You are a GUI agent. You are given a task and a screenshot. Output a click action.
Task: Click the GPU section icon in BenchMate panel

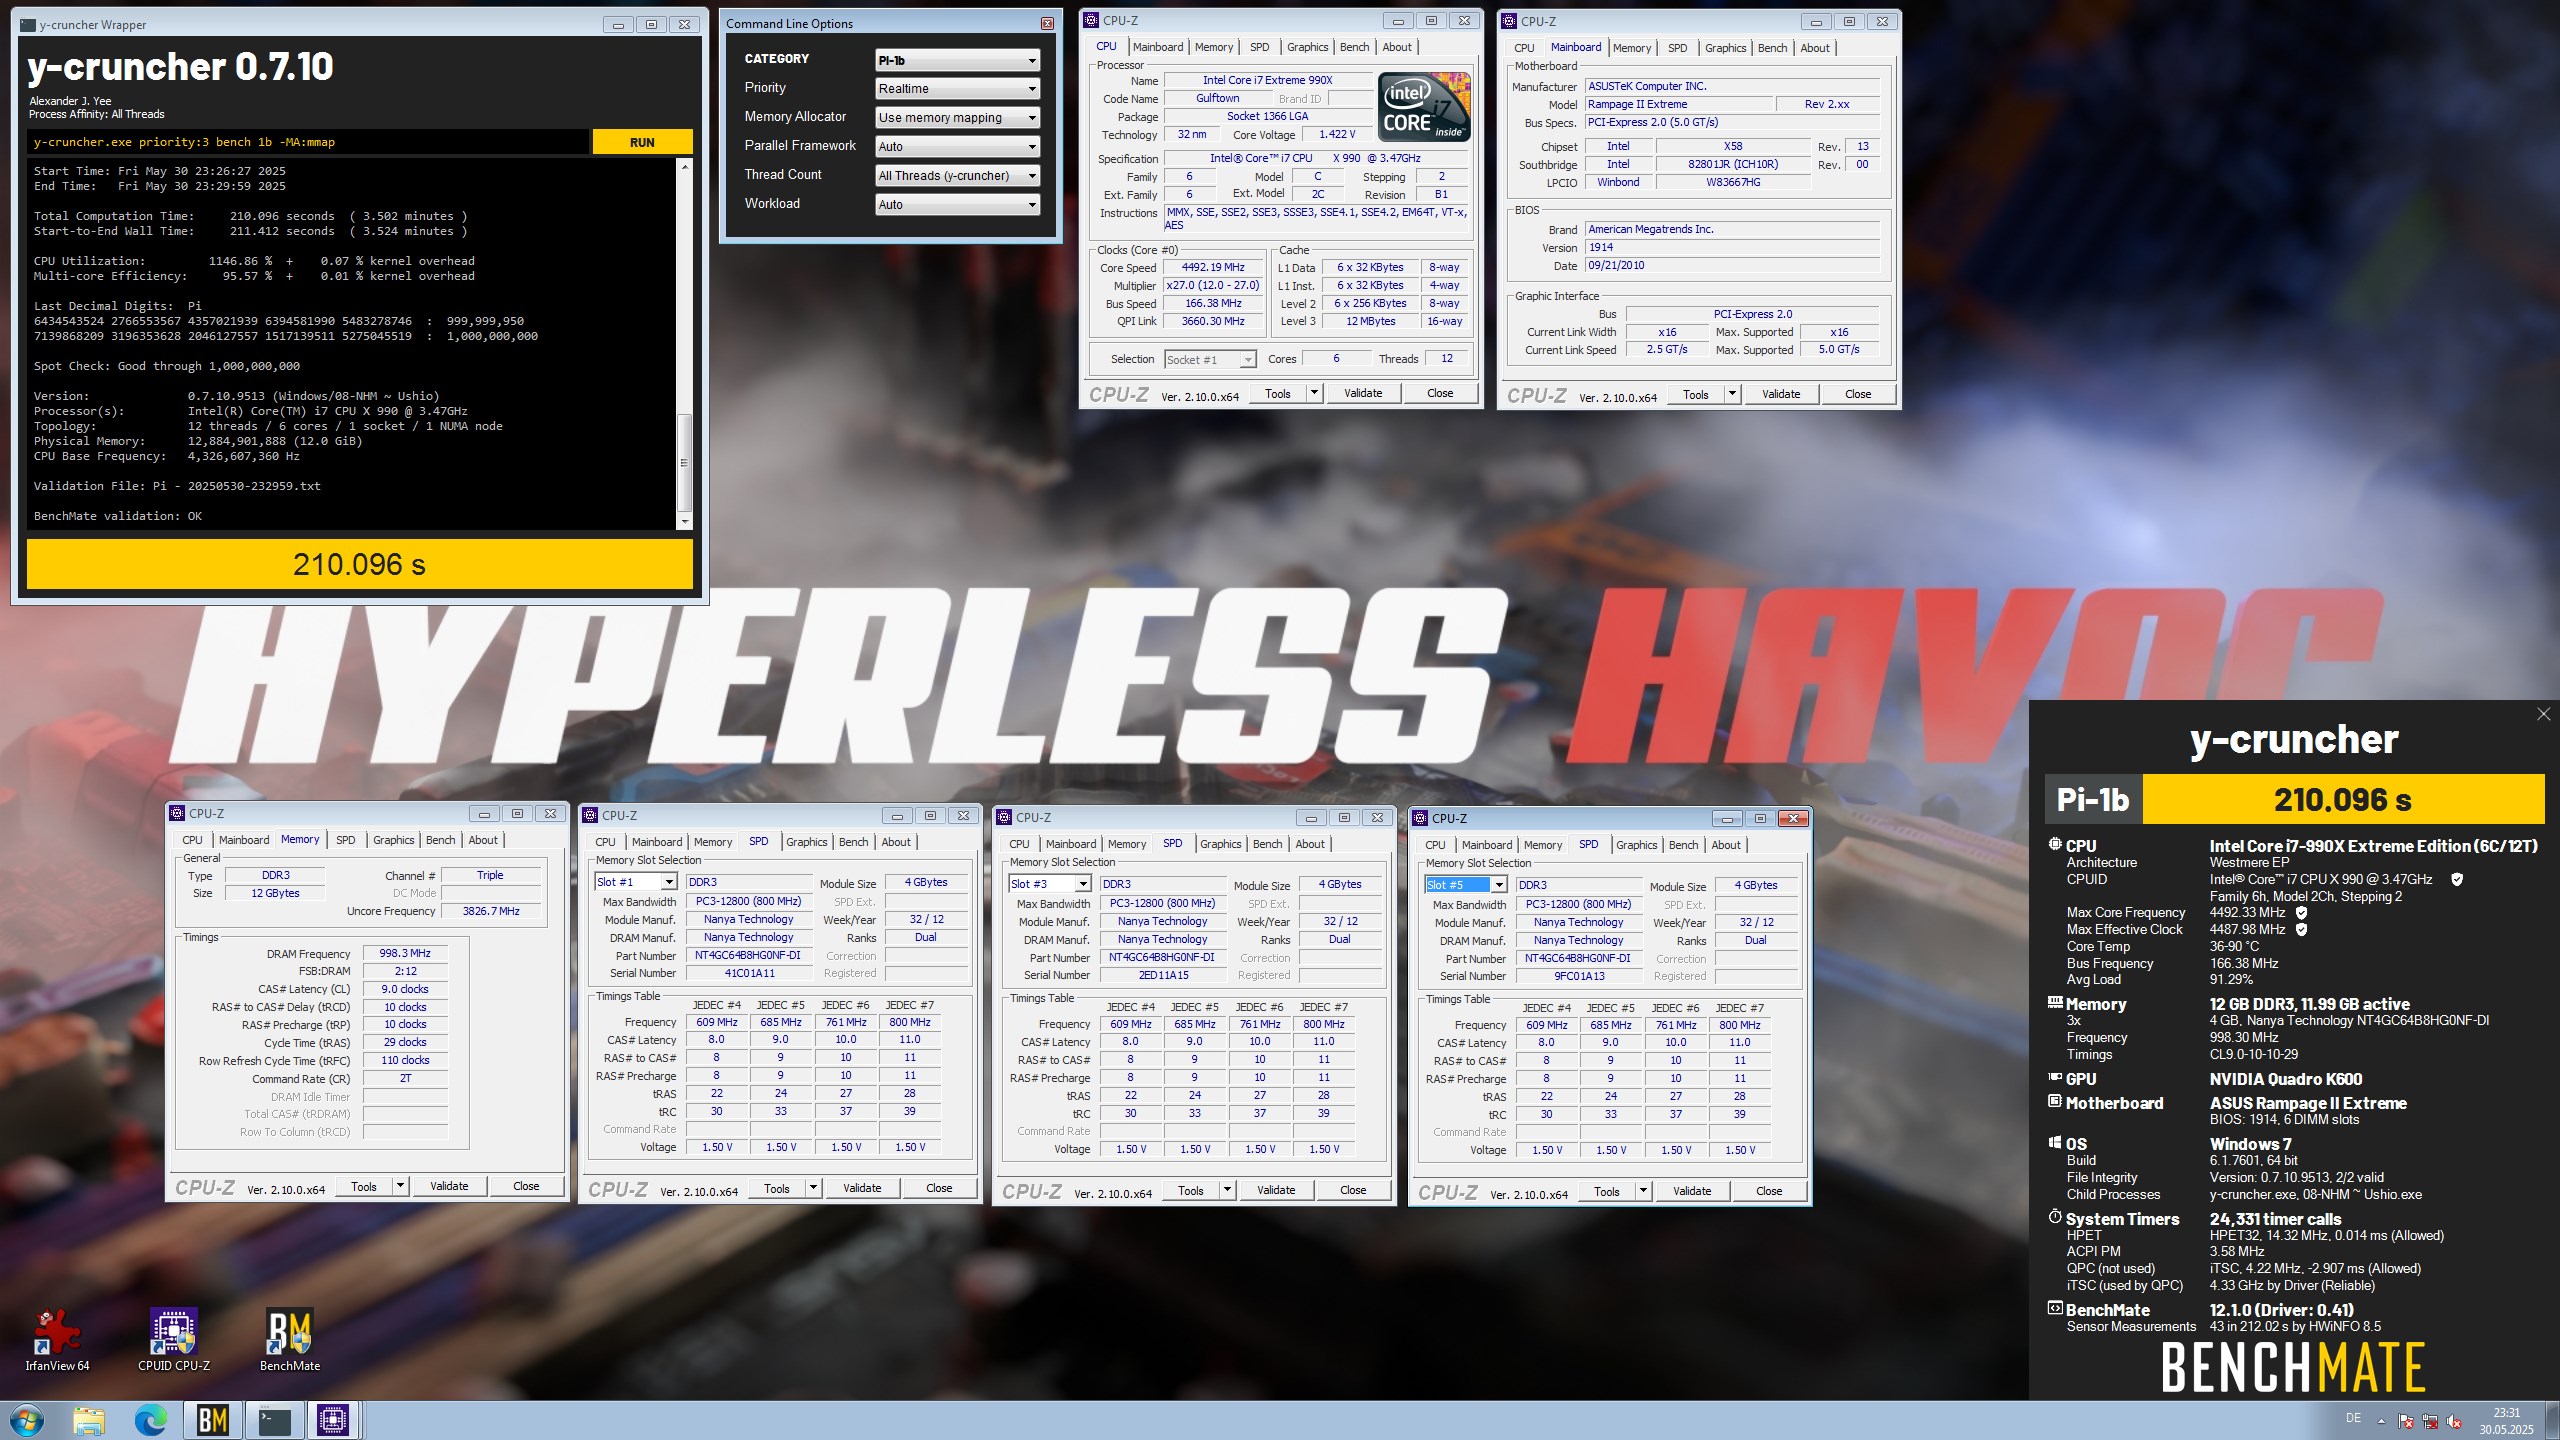point(2055,1078)
